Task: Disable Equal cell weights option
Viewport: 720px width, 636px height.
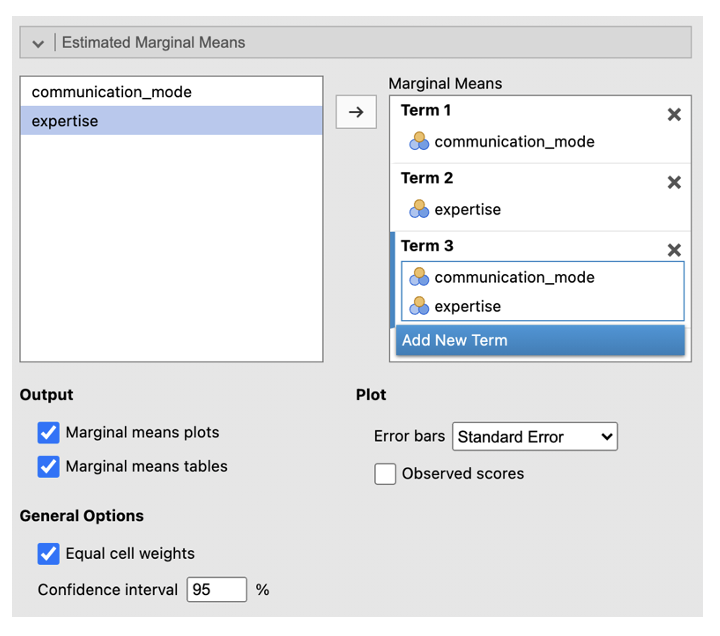Action: tap(49, 553)
